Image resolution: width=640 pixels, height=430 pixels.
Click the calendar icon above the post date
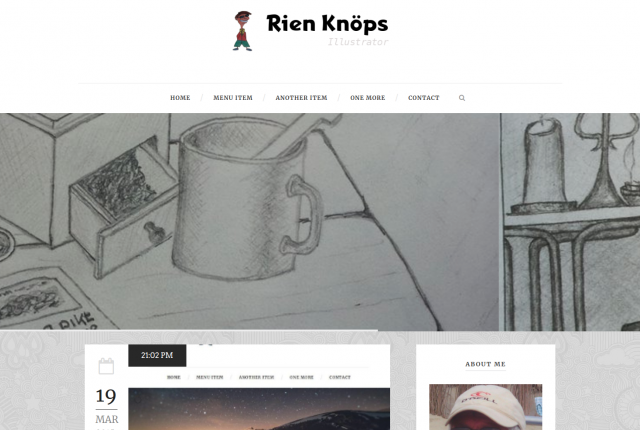pyautogui.click(x=106, y=366)
